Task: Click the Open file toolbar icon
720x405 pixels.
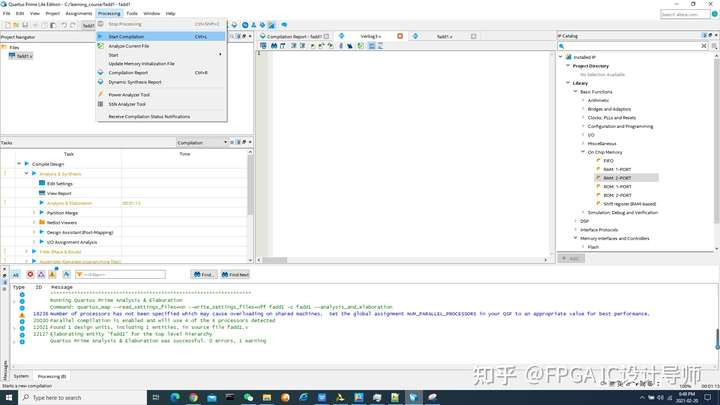Action: pyautogui.click(x=16, y=25)
